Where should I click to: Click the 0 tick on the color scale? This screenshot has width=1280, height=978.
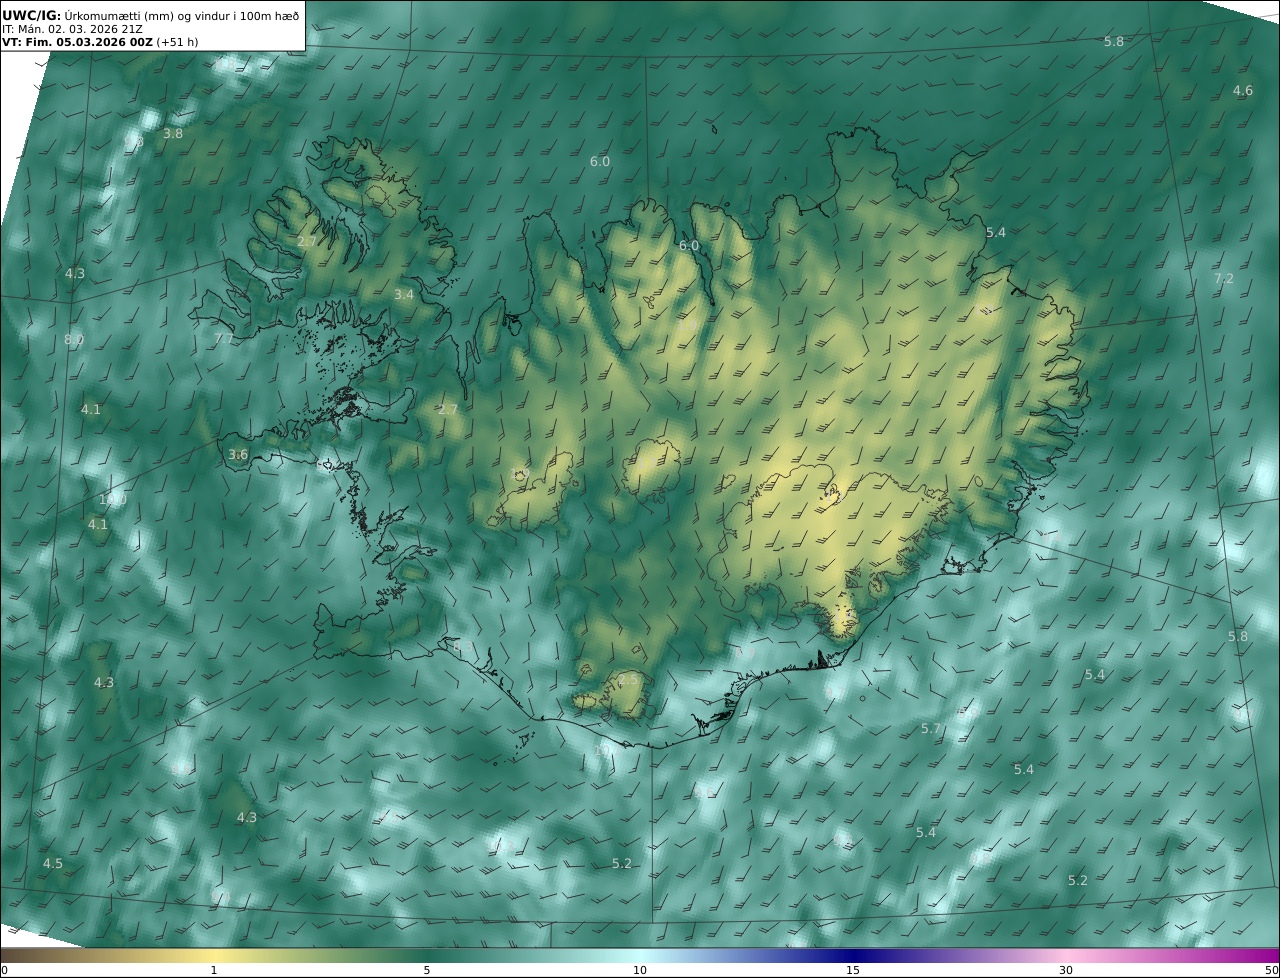tap(4, 971)
